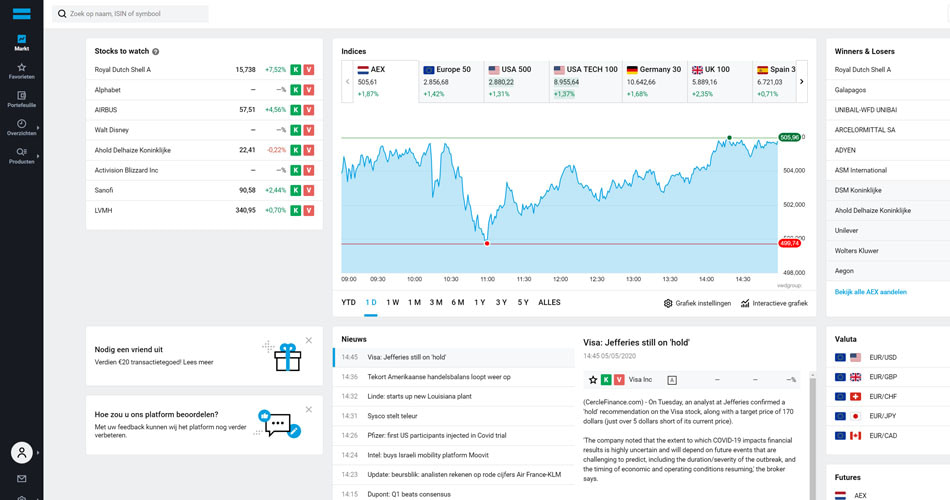Close the platform feedback card

click(309, 410)
